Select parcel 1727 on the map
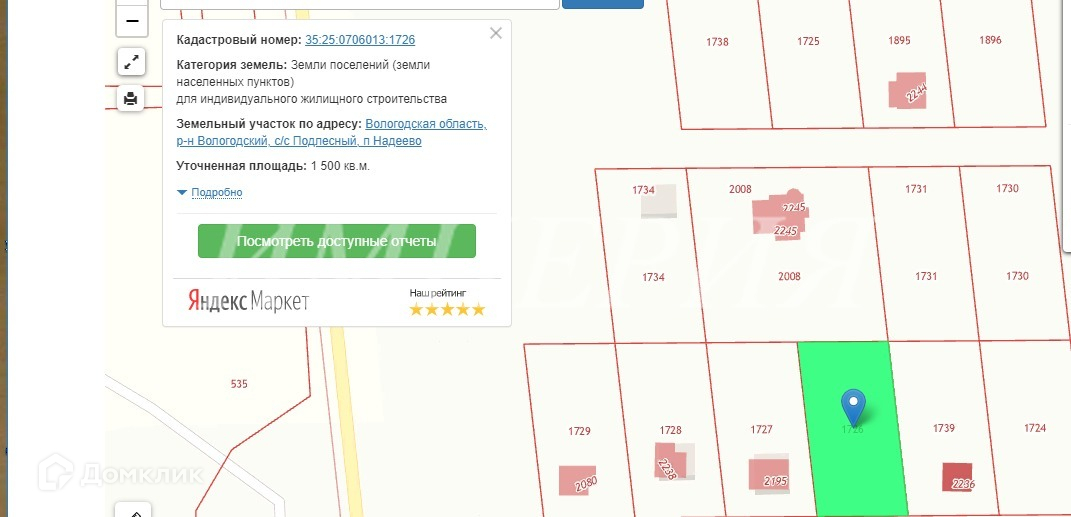Viewport: 1071px width, 517px height. 762,429
